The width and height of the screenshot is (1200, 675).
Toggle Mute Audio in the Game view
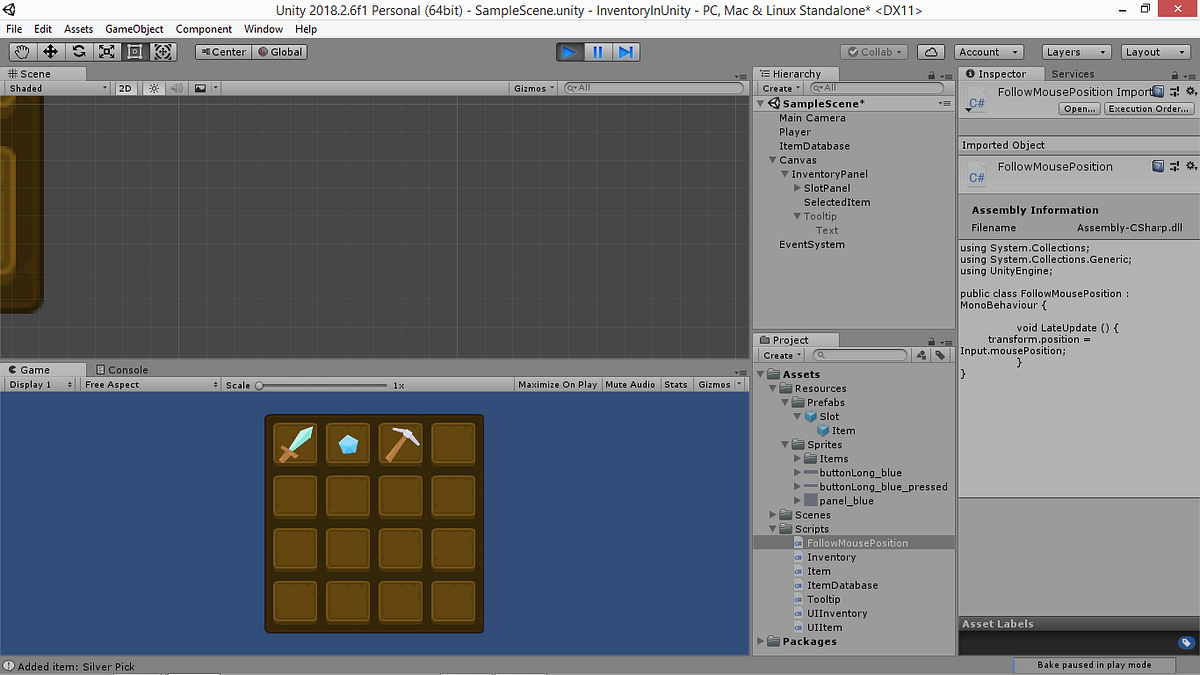coord(630,383)
